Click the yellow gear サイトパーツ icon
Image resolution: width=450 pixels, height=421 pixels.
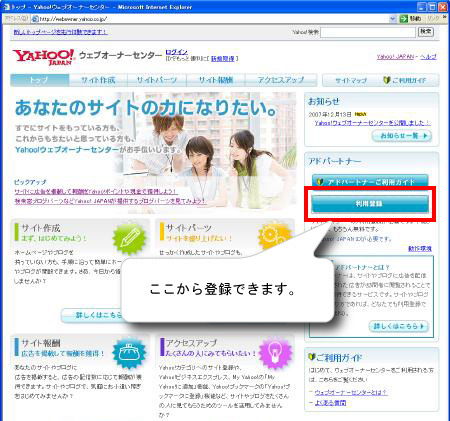point(275,236)
